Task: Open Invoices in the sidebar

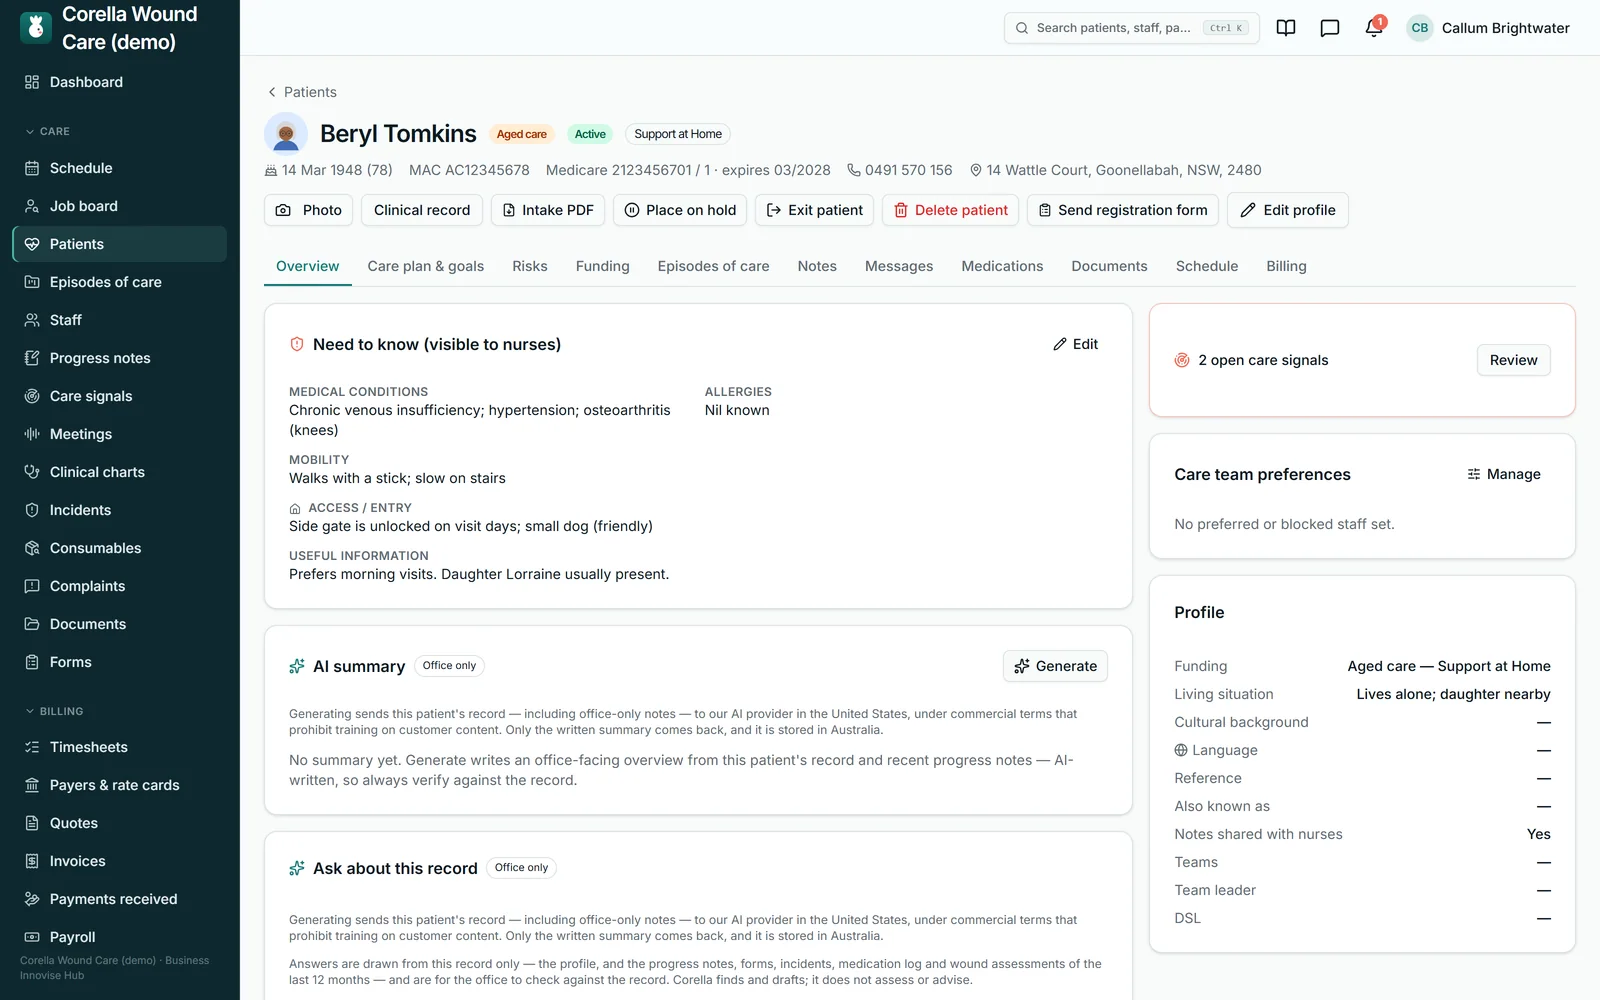Action: tap(119, 861)
